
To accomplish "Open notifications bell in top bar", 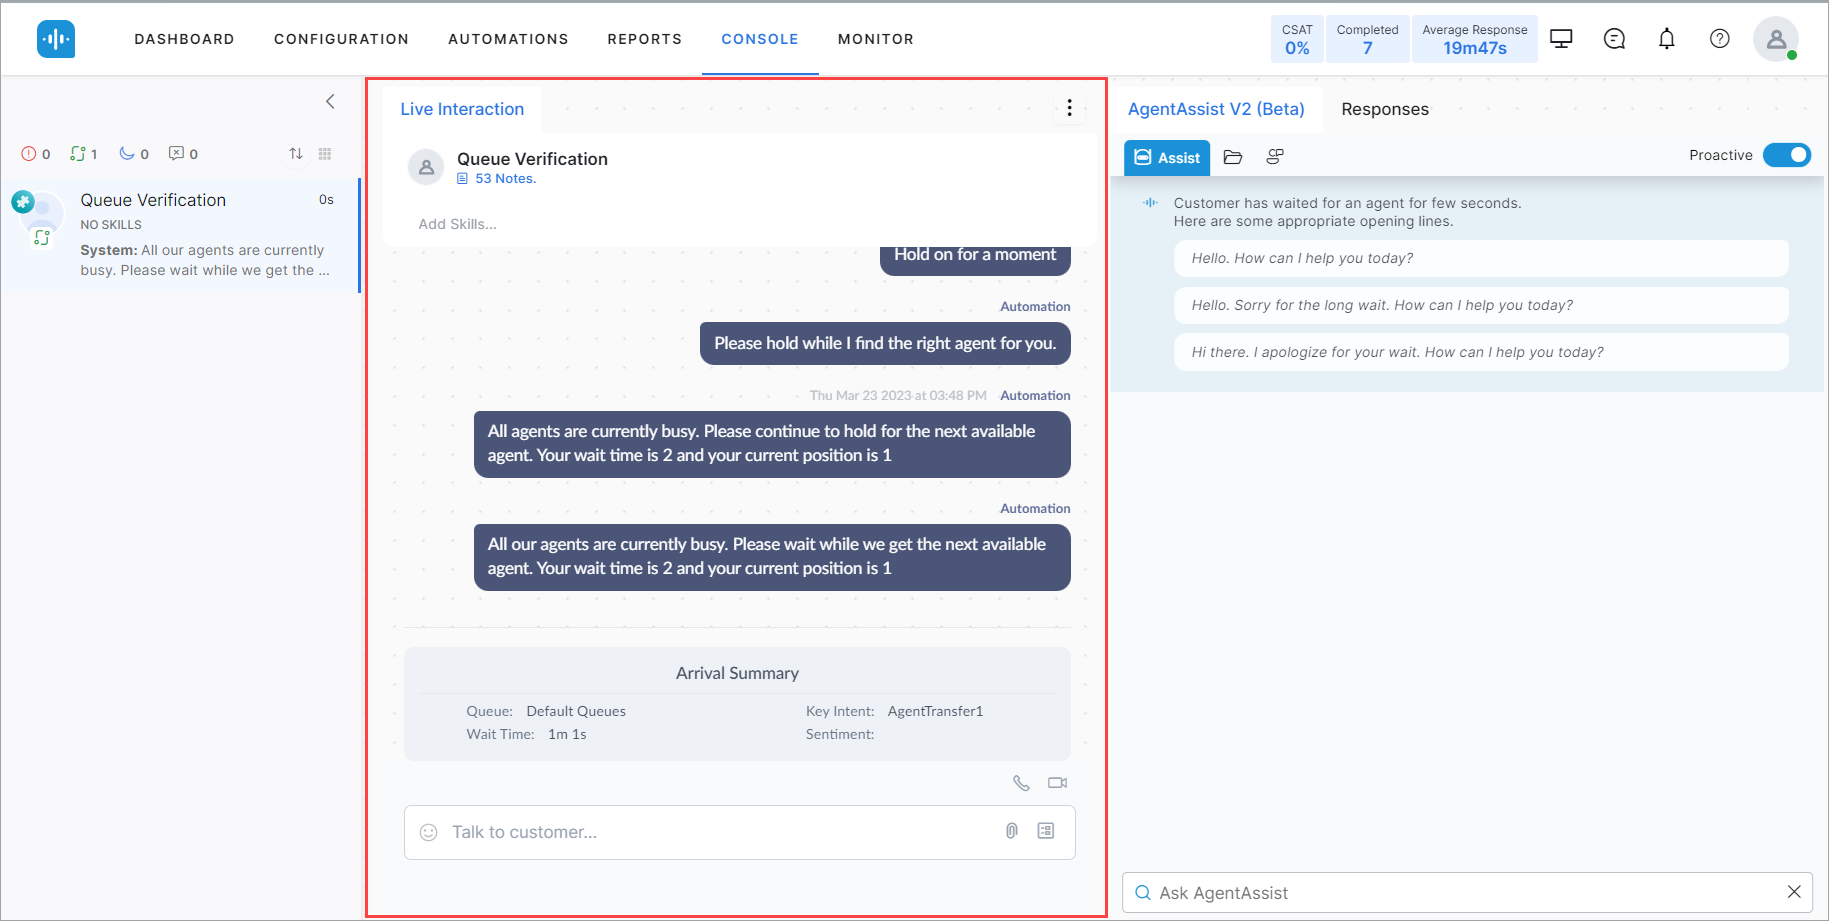I will pyautogui.click(x=1667, y=38).
